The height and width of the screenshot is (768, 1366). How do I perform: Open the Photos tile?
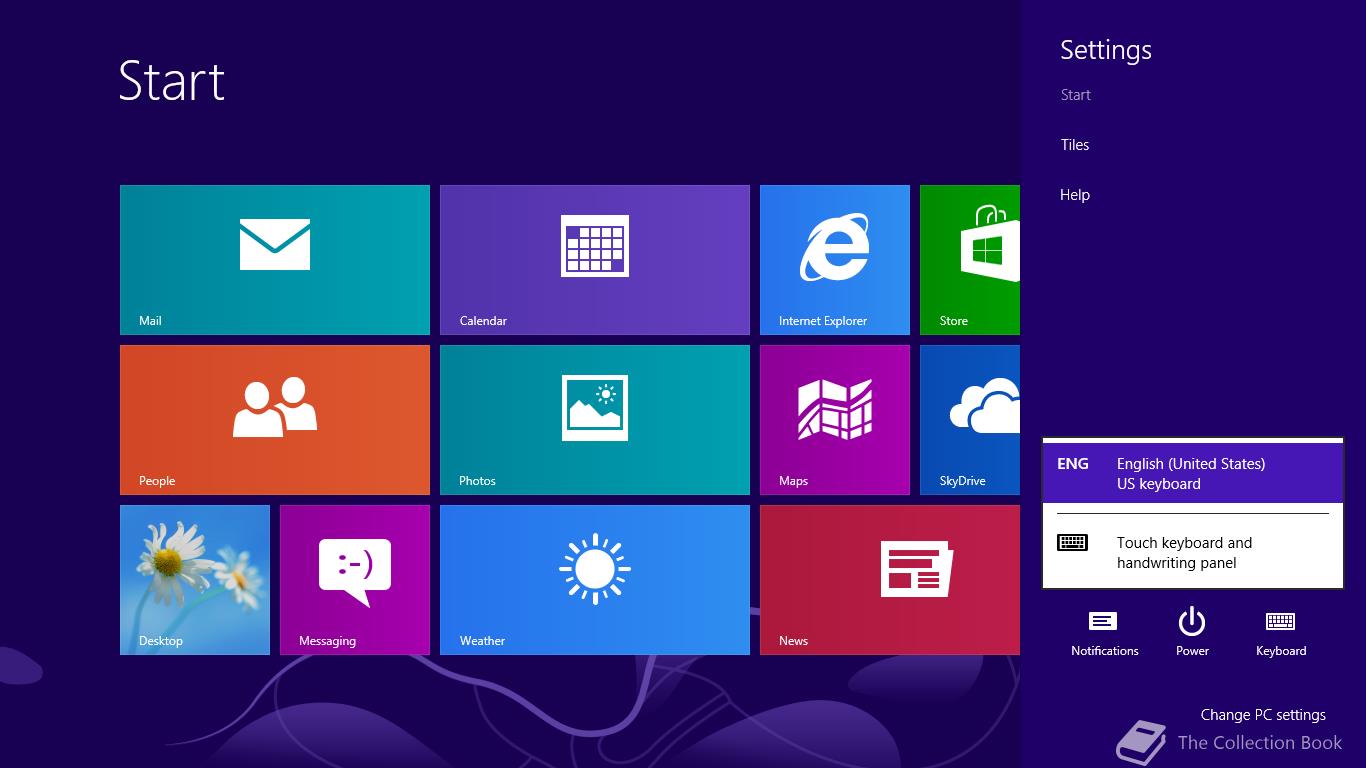point(595,420)
